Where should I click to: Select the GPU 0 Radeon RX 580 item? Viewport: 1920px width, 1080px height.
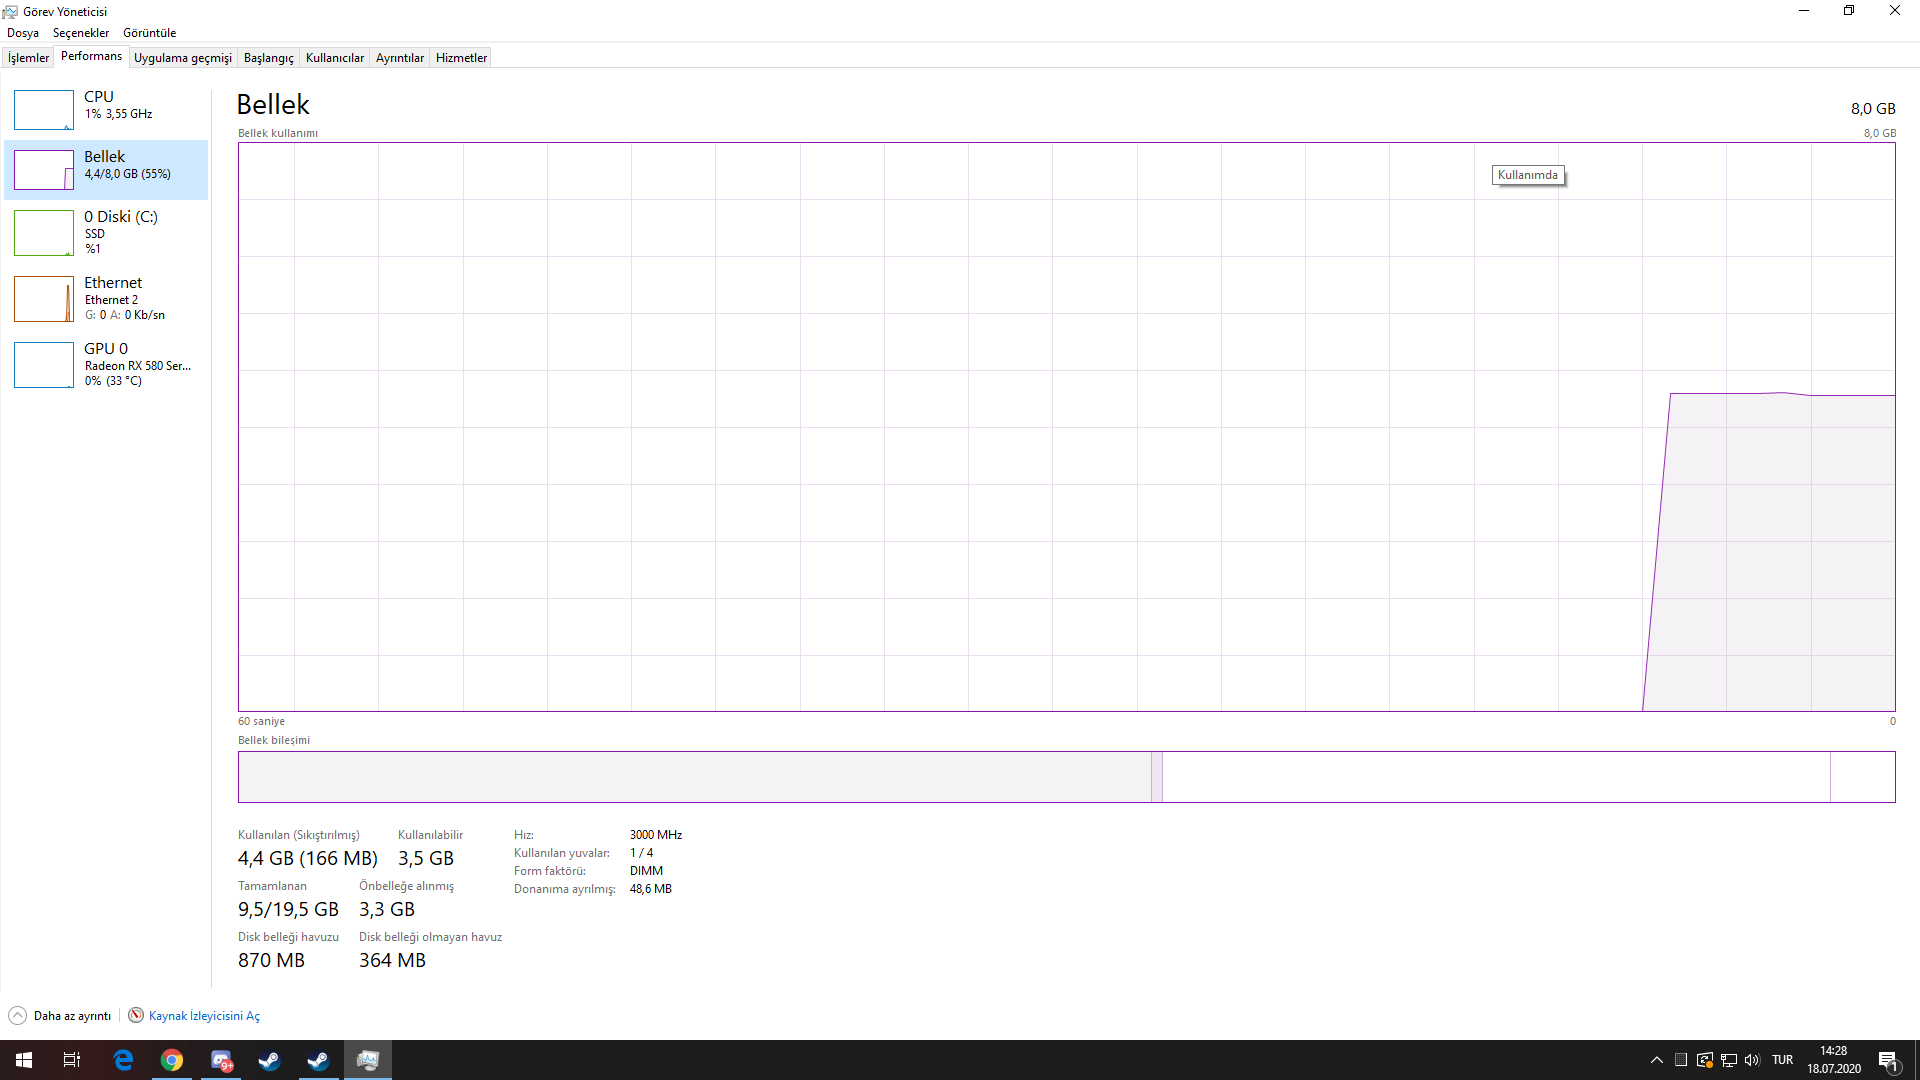pos(106,364)
